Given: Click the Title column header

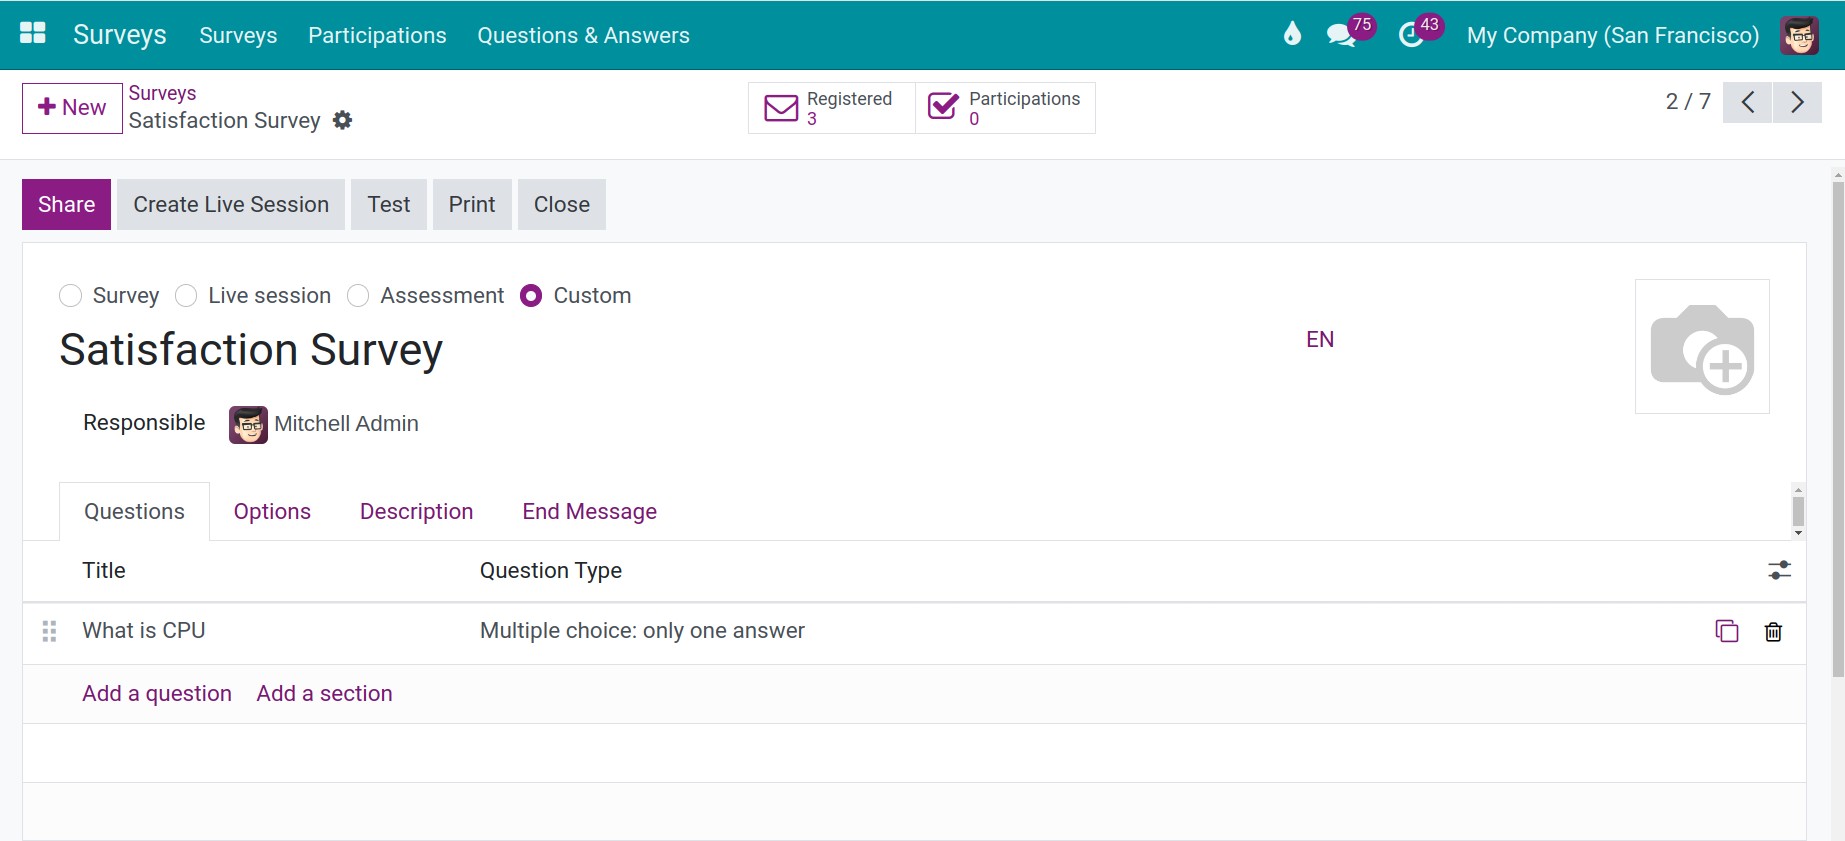Looking at the screenshot, I should 104,570.
